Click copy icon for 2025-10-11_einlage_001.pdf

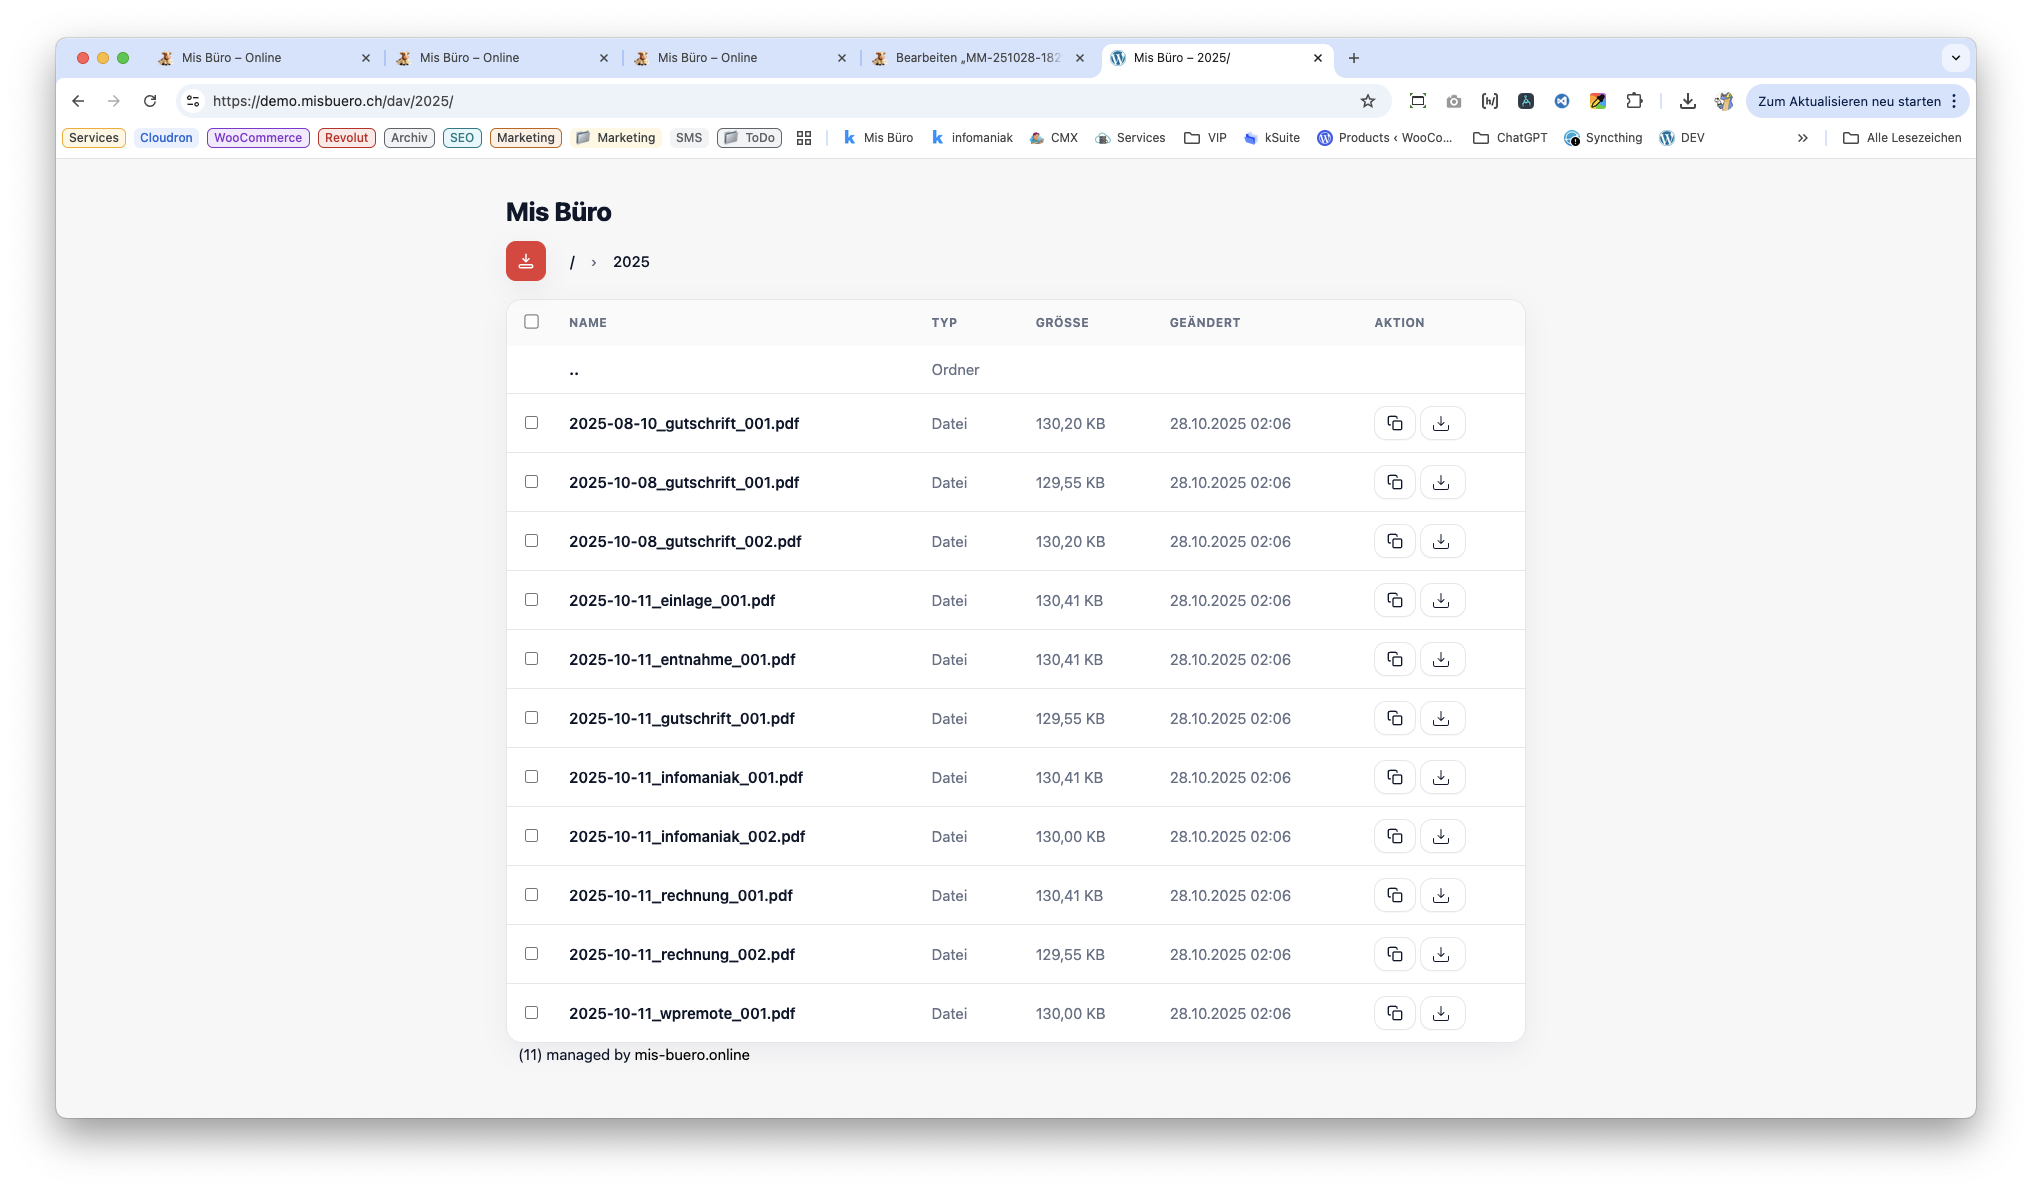pos(1394,600)
